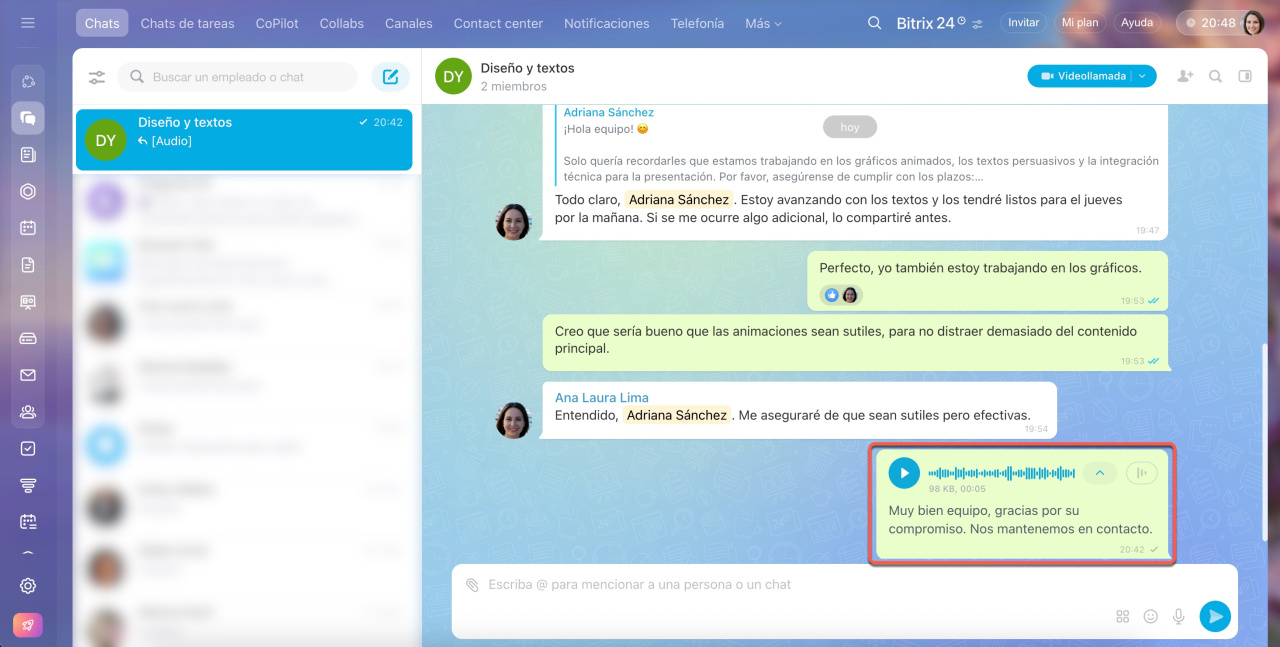Open user profile avatar in top bar
The height and width of the screenshot is (647, 1280).
1253,22
